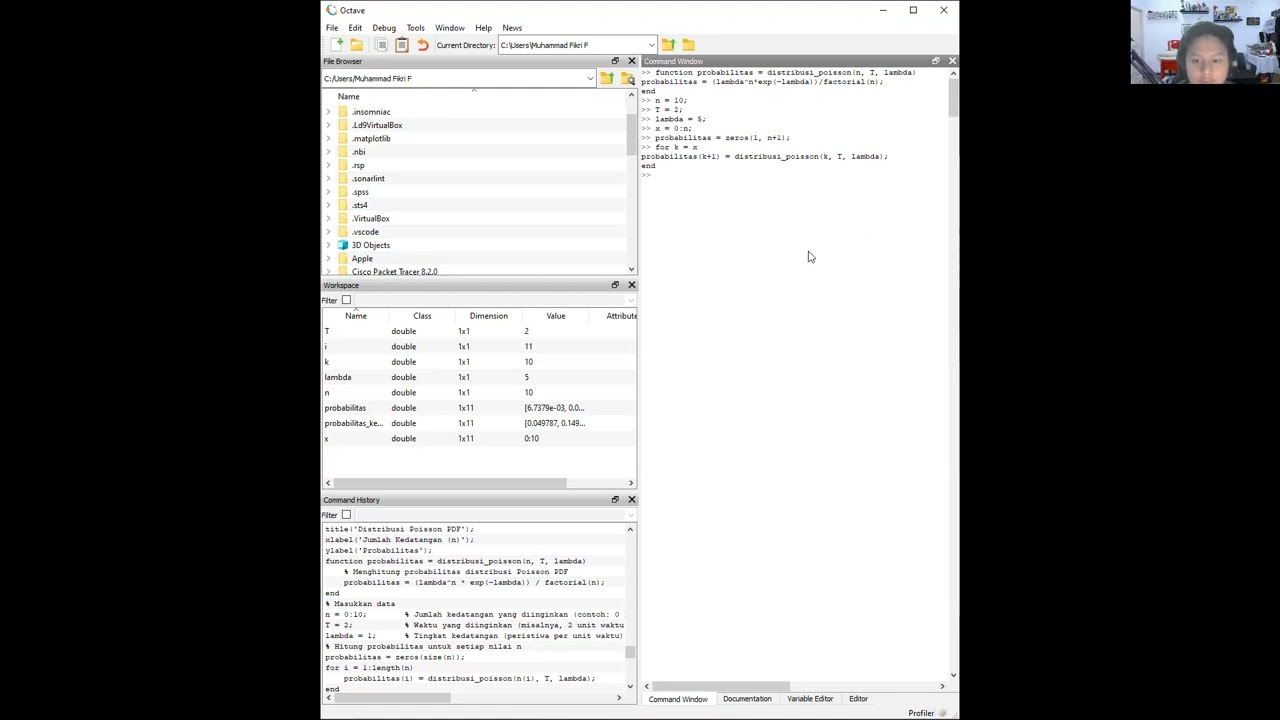Click the Octave logo in title bar
1280x720 pixels.
(331, 10)
